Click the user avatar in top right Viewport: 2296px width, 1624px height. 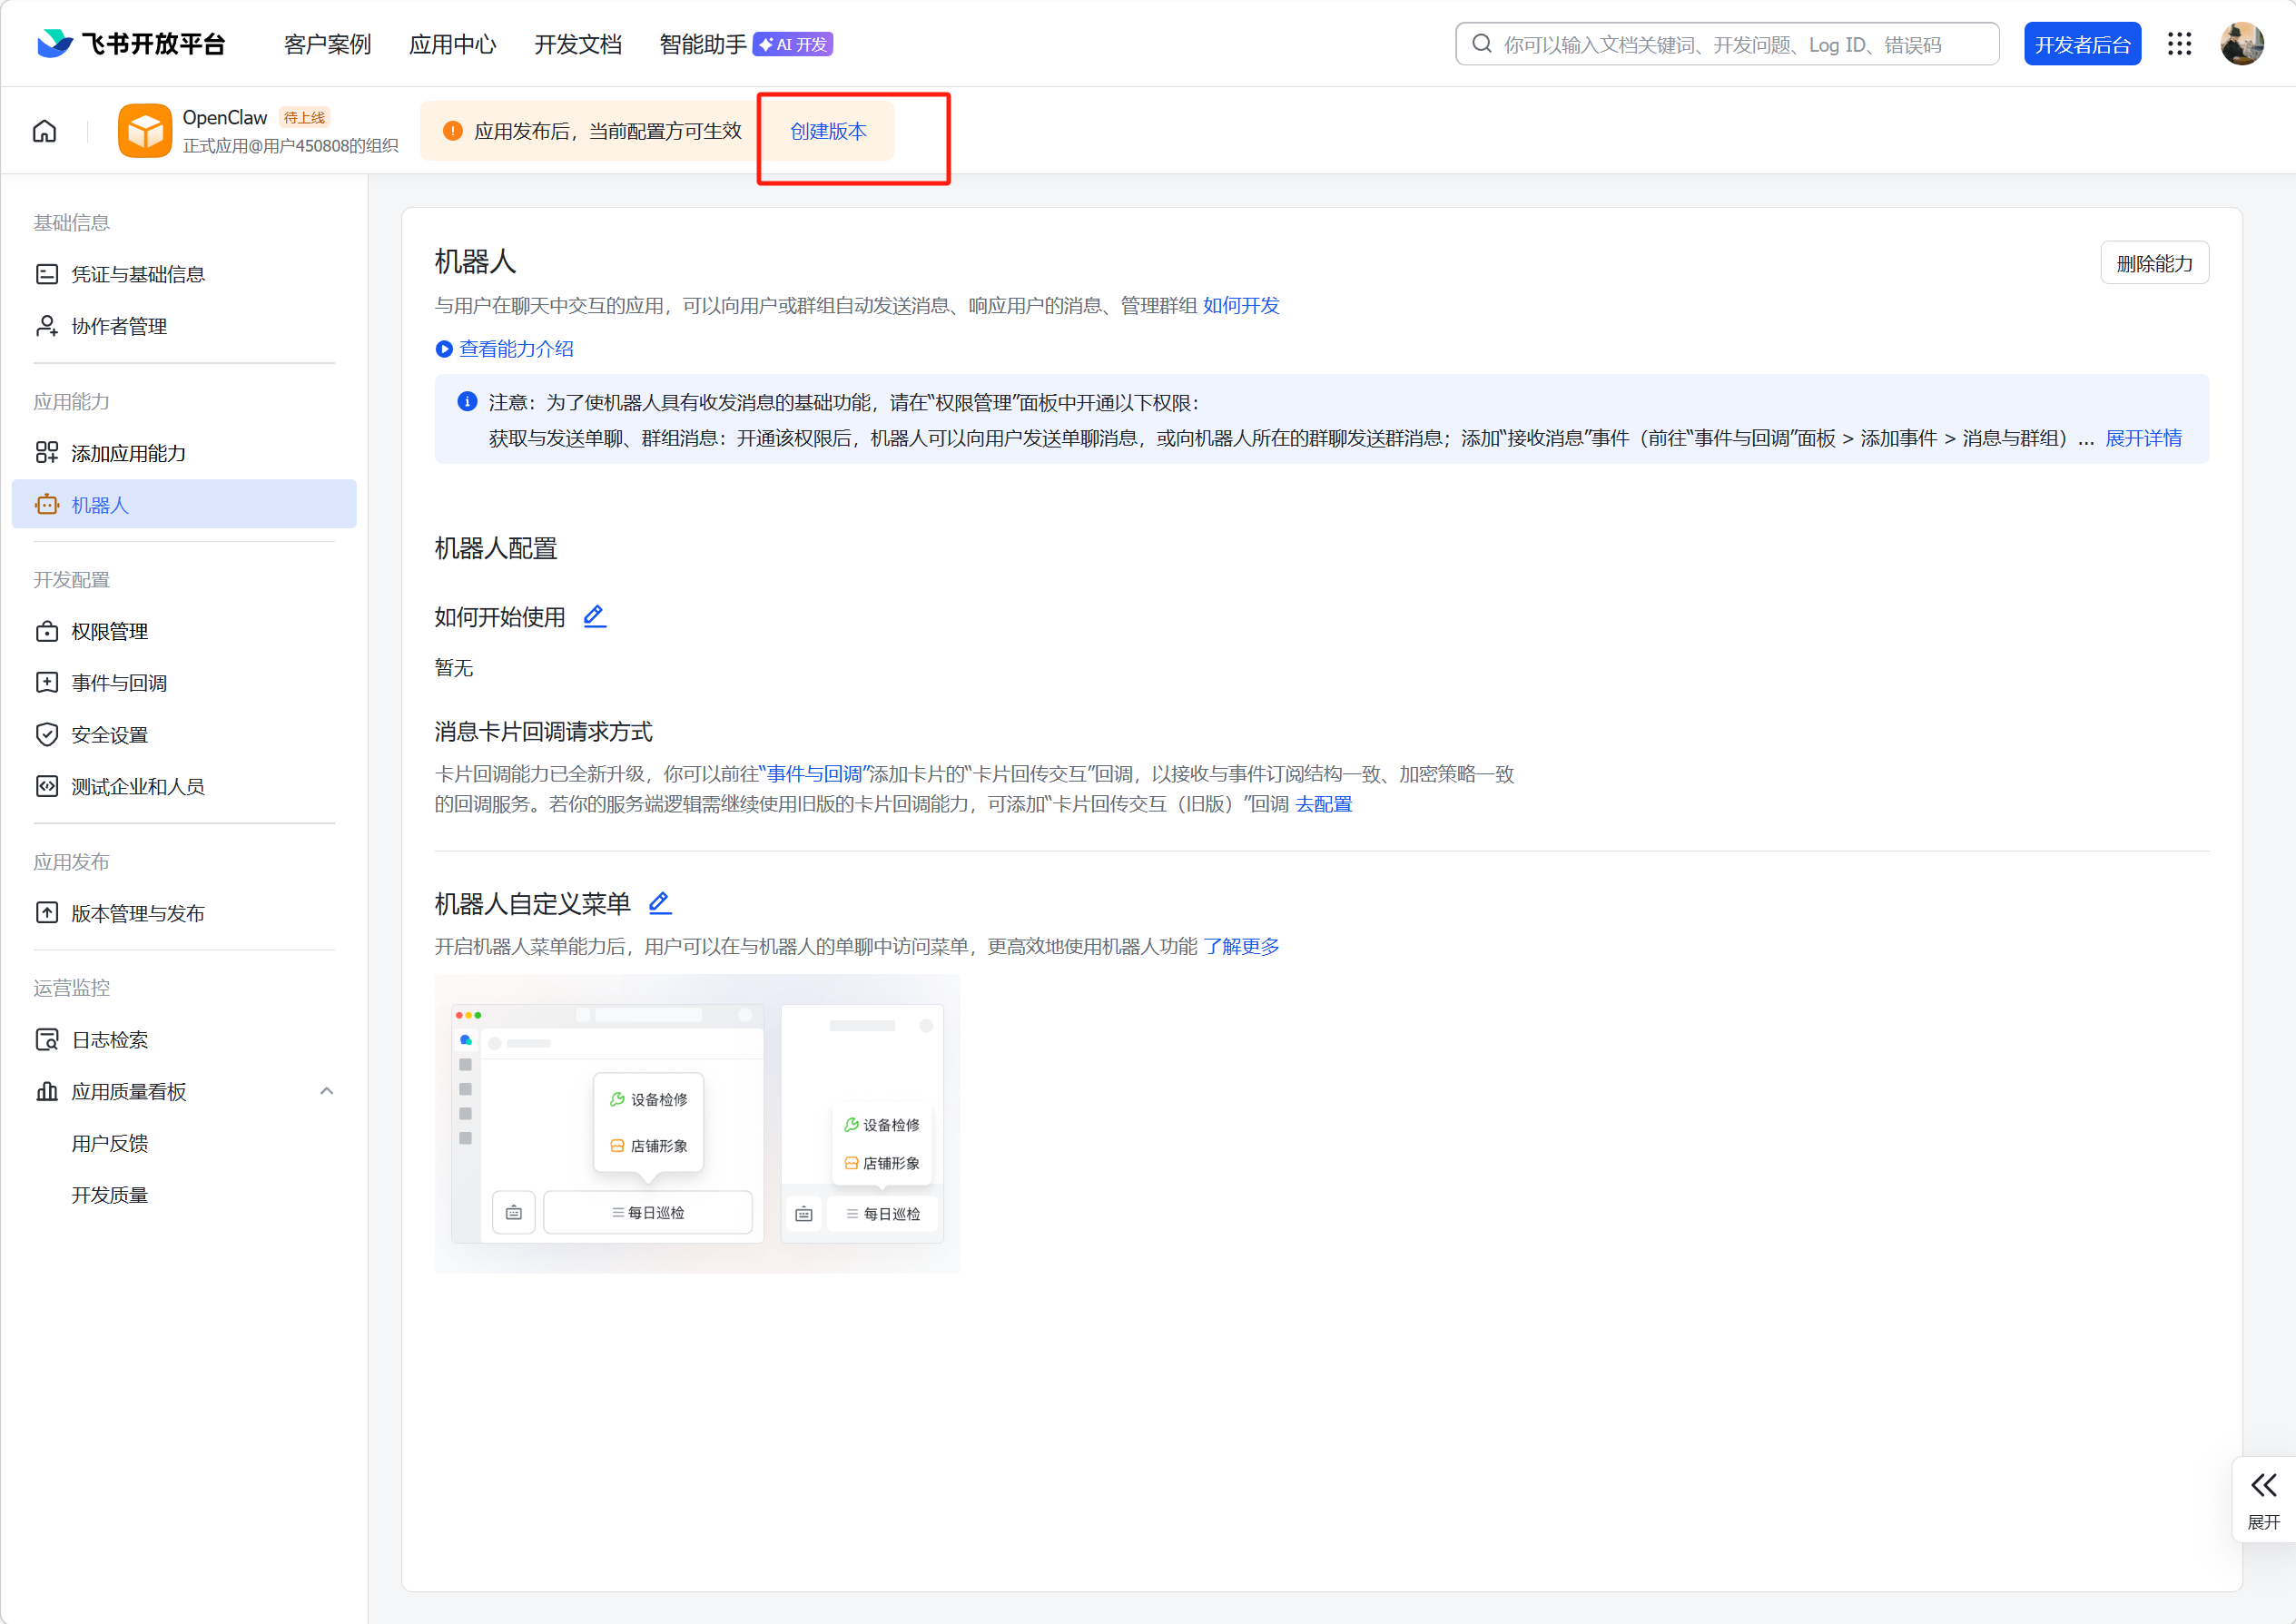pyautogui.click(x=2241, y=44)
